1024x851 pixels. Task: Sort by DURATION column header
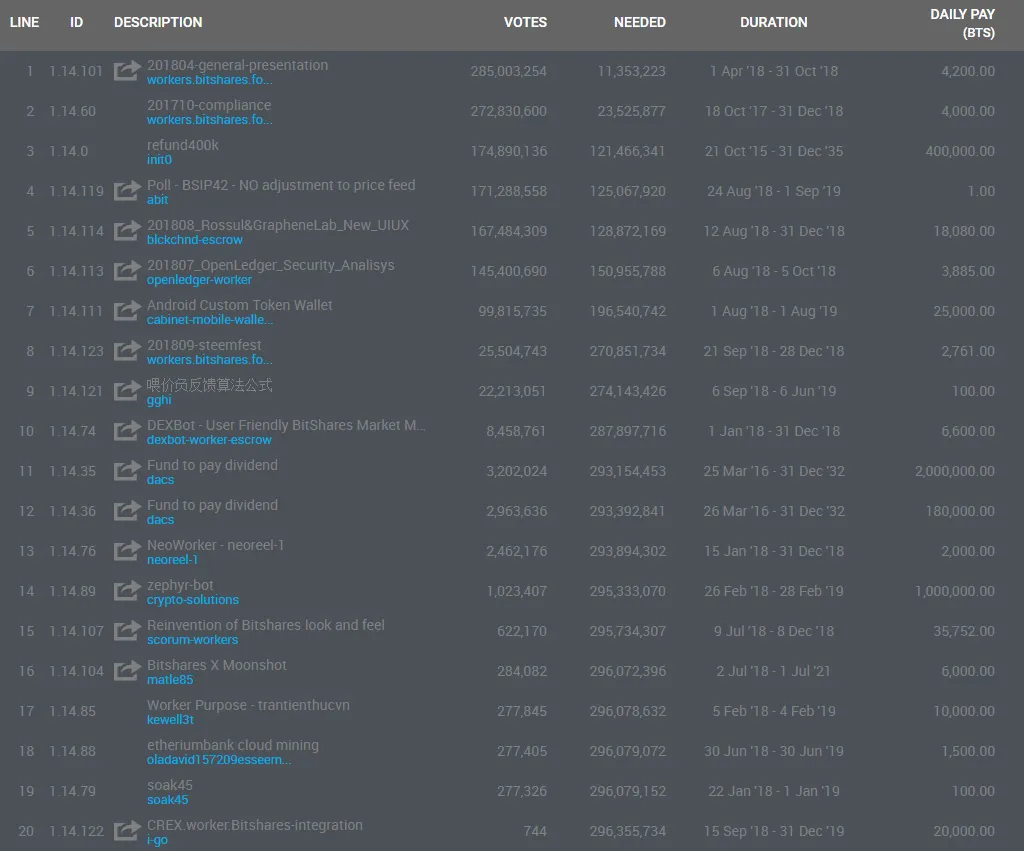[773, 22]
